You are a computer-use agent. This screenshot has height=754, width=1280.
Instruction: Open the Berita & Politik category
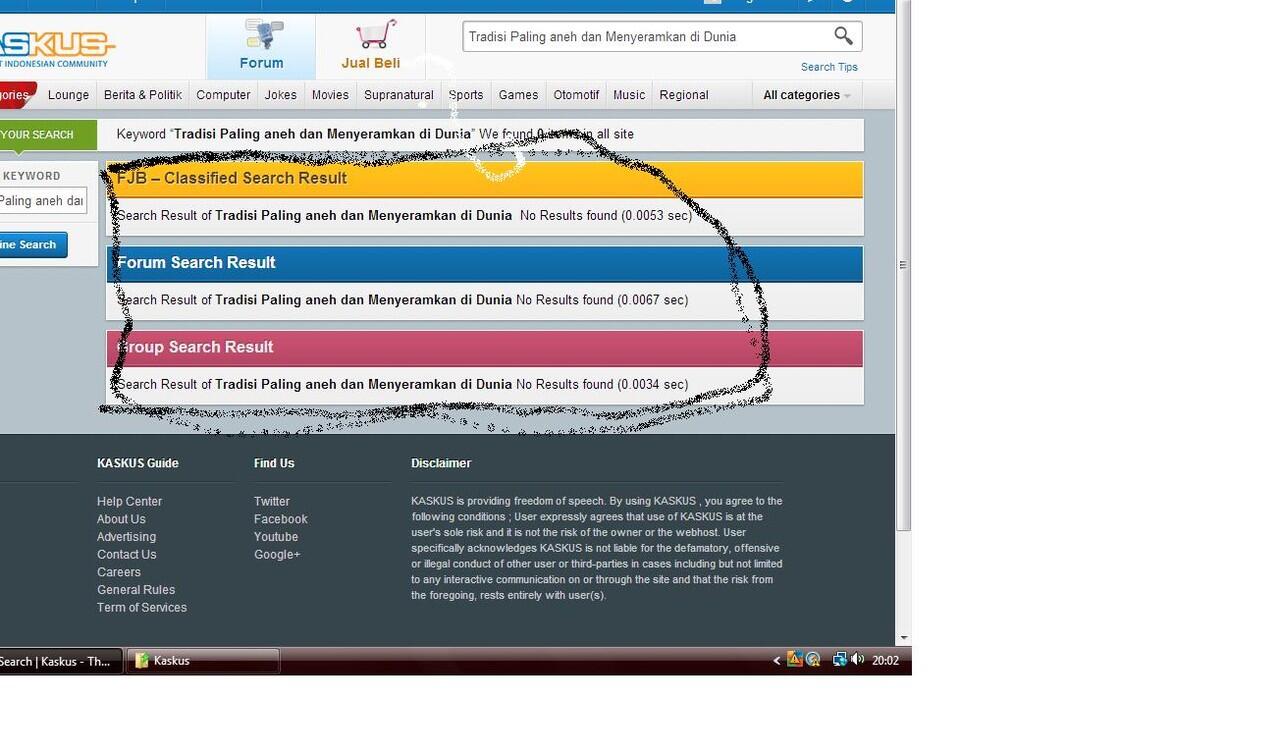(143, 95)
